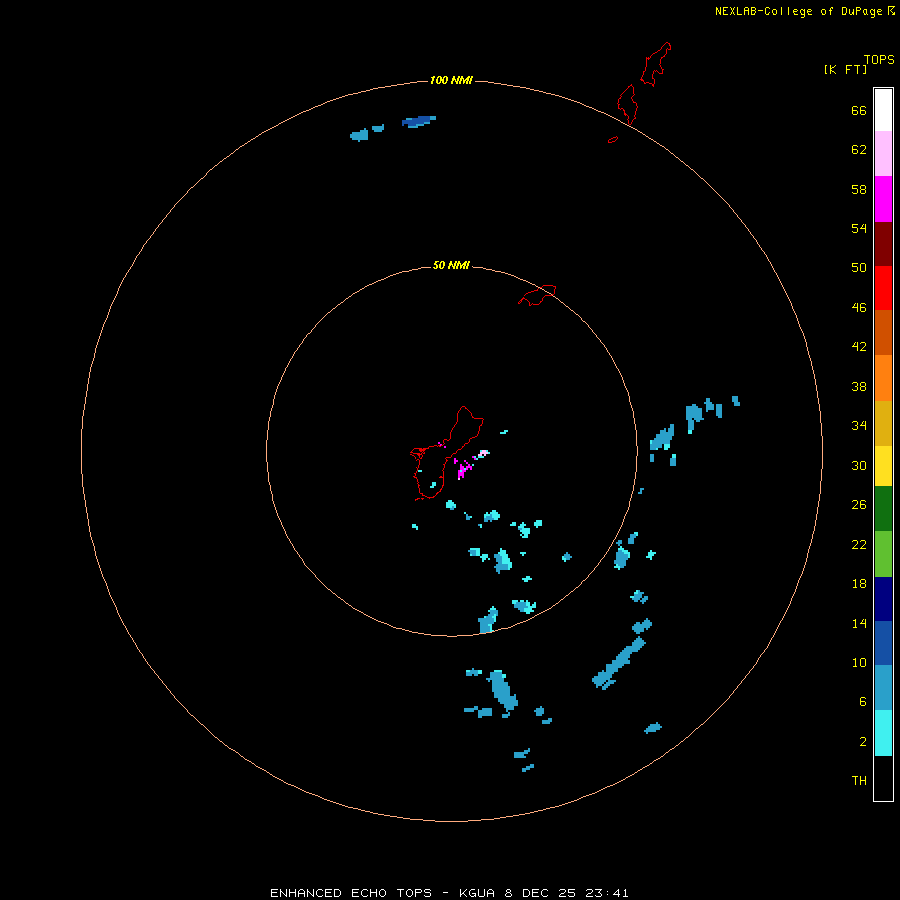900x900 pixels.
Task: Select the dark red maroon legend band
Action: pos(883,244)
